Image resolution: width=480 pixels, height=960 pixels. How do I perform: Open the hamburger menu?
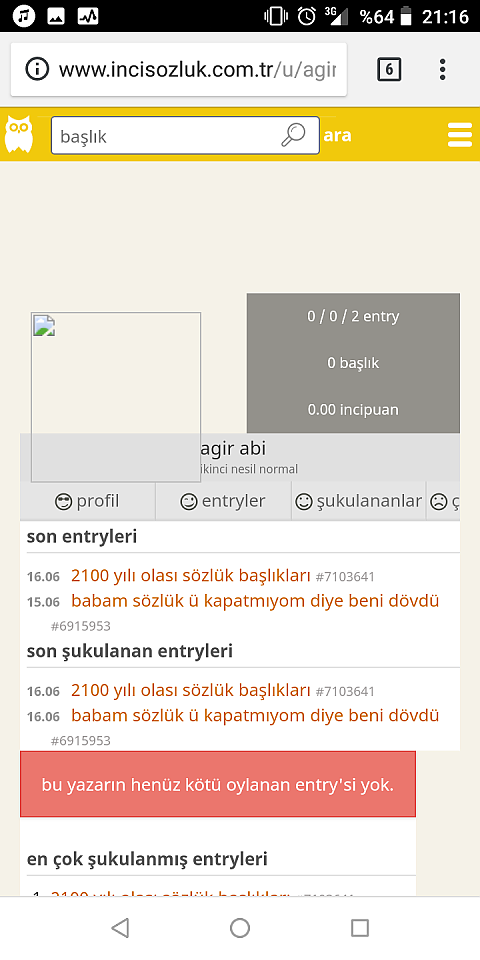pyautogui.click(x=460, y=135)
